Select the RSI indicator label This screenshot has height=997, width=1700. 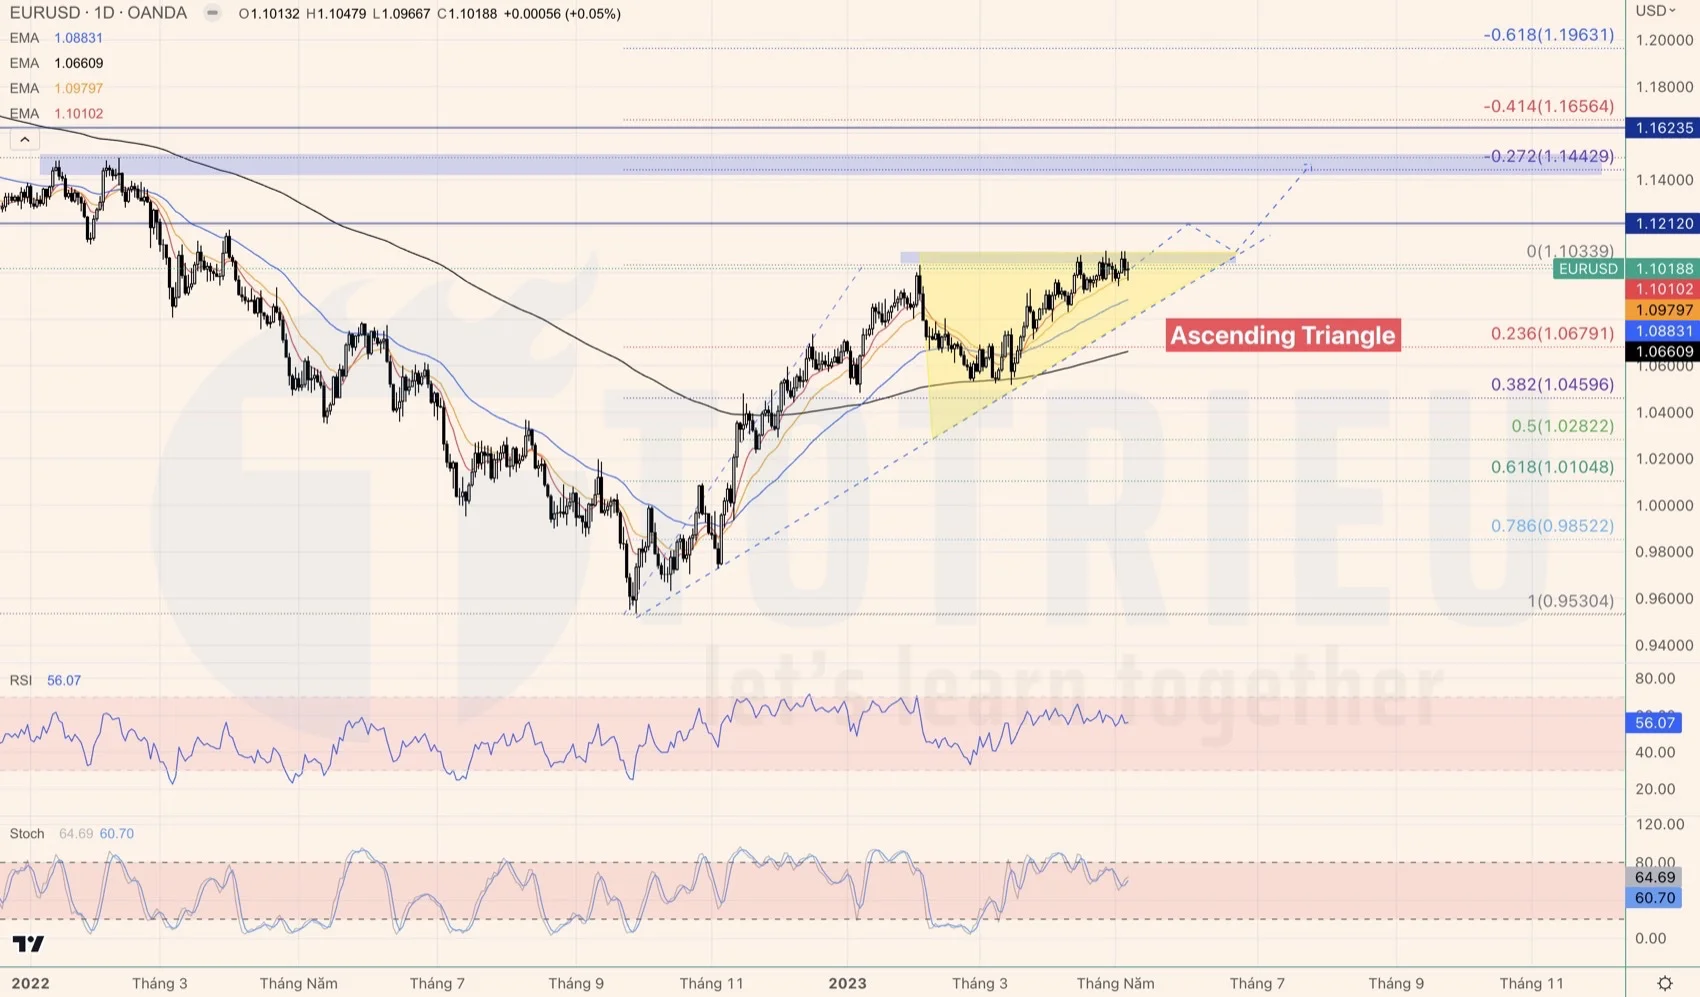tap(22, 680)
